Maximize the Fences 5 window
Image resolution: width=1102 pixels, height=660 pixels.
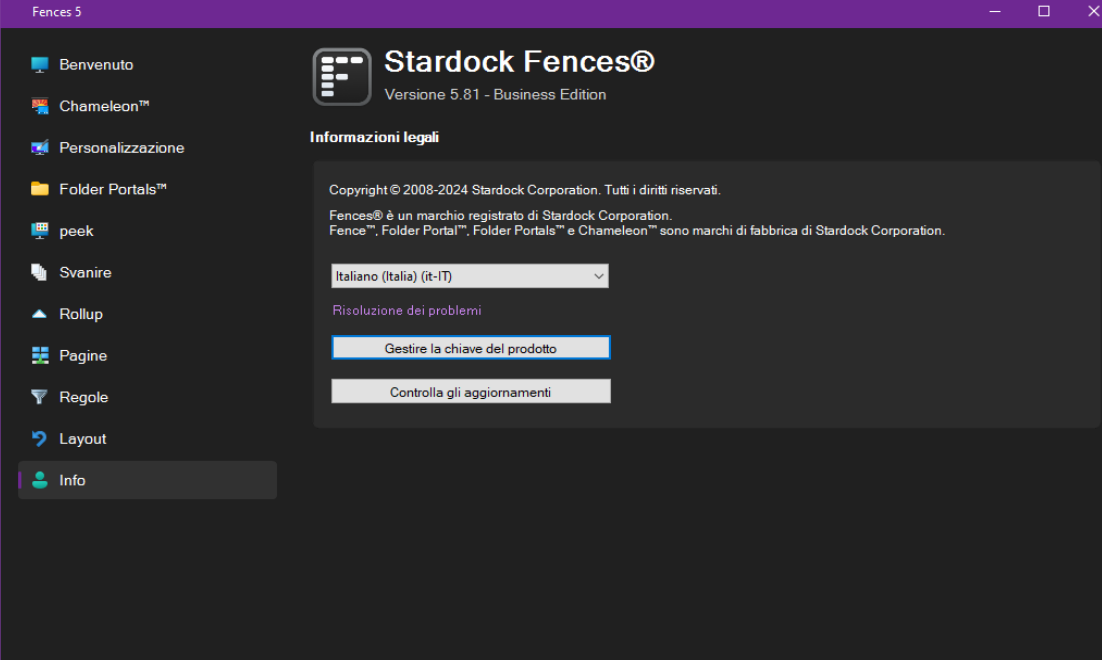click(x=1044, y=11)
